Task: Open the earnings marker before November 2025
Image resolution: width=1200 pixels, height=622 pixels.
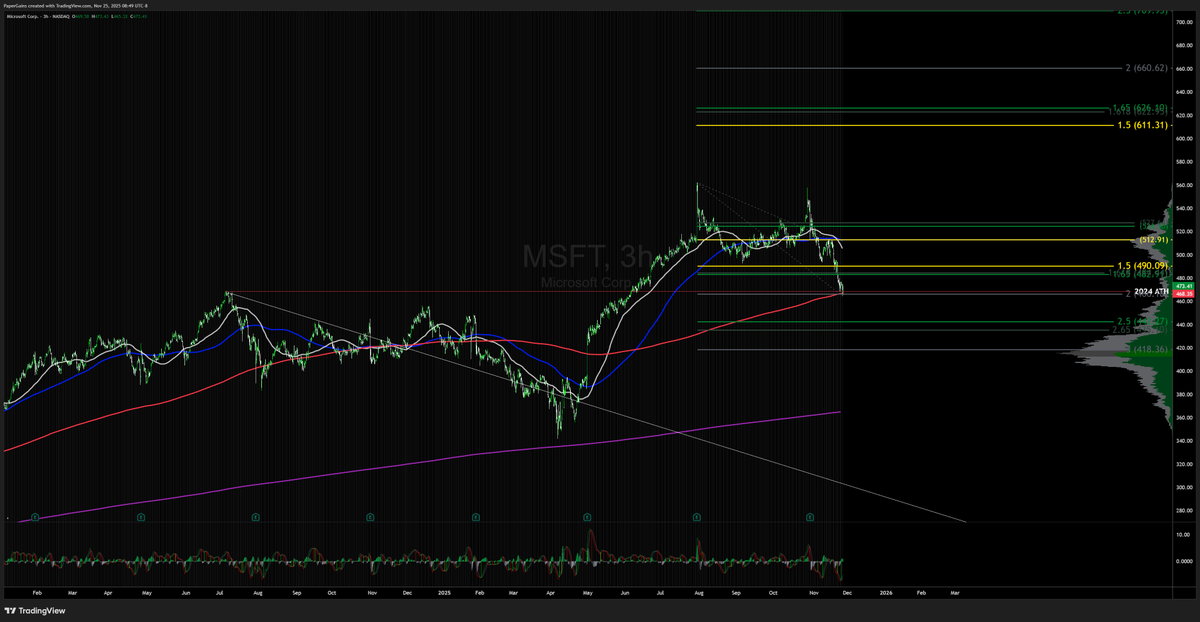Action: pyautogui.click(x=811, y=517)
